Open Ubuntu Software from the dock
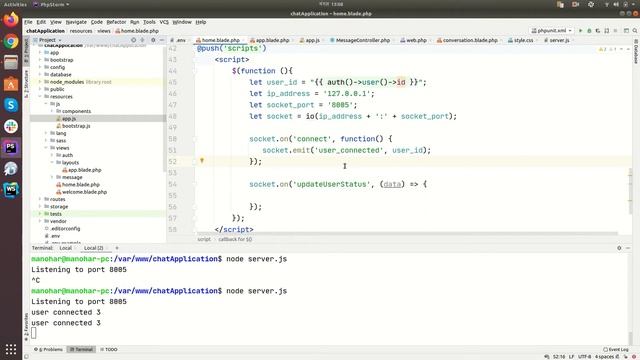The width and height of the screenshot is (640, 360). [x=11, y=84]
